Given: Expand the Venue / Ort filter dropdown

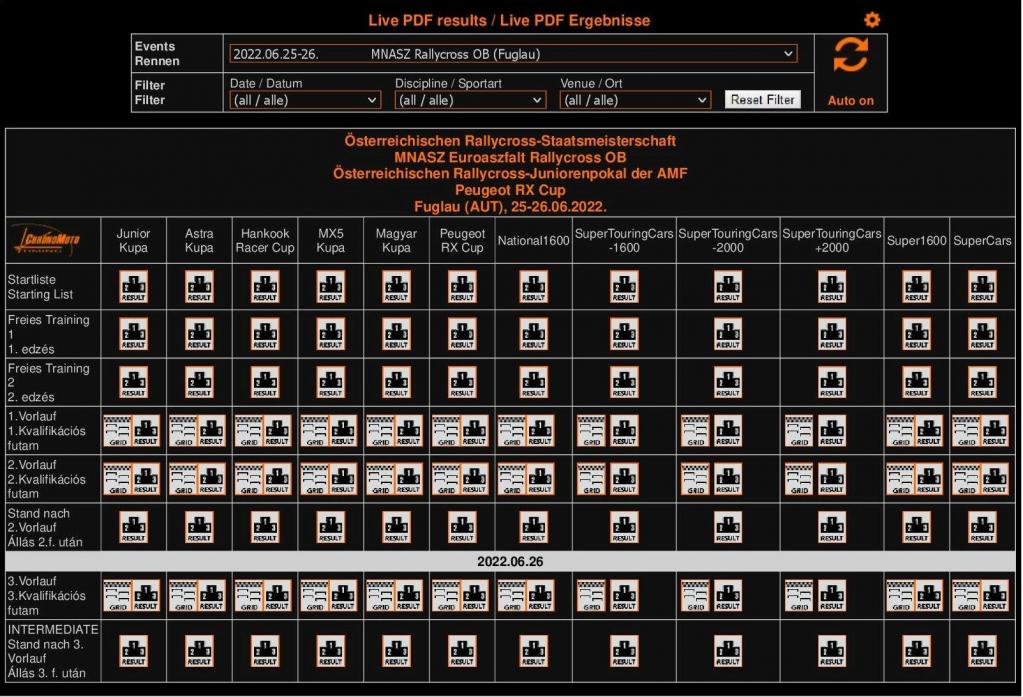Looking at the screenshot, I should (635, 100).
